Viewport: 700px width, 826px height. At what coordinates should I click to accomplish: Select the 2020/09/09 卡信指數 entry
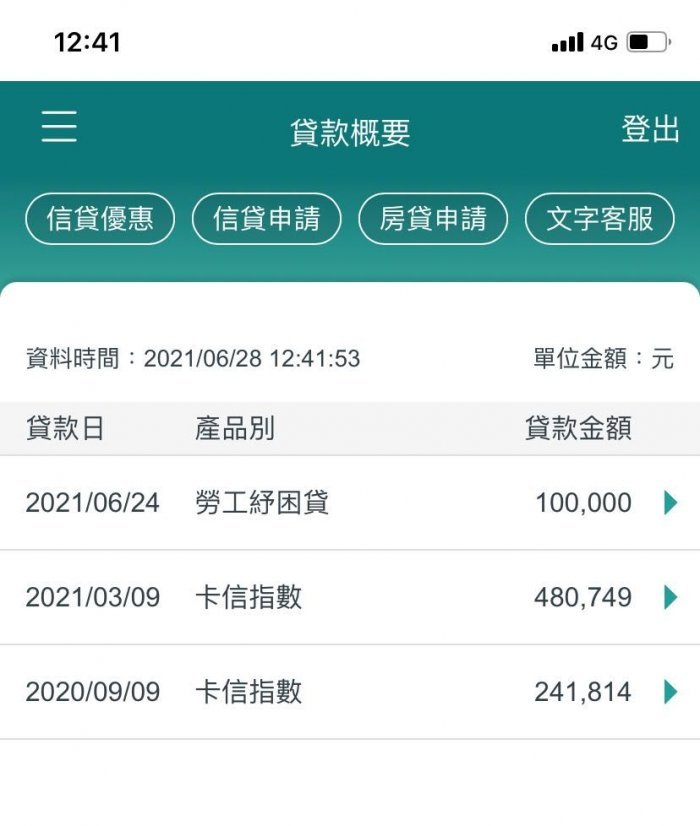[x=350, y=692]
